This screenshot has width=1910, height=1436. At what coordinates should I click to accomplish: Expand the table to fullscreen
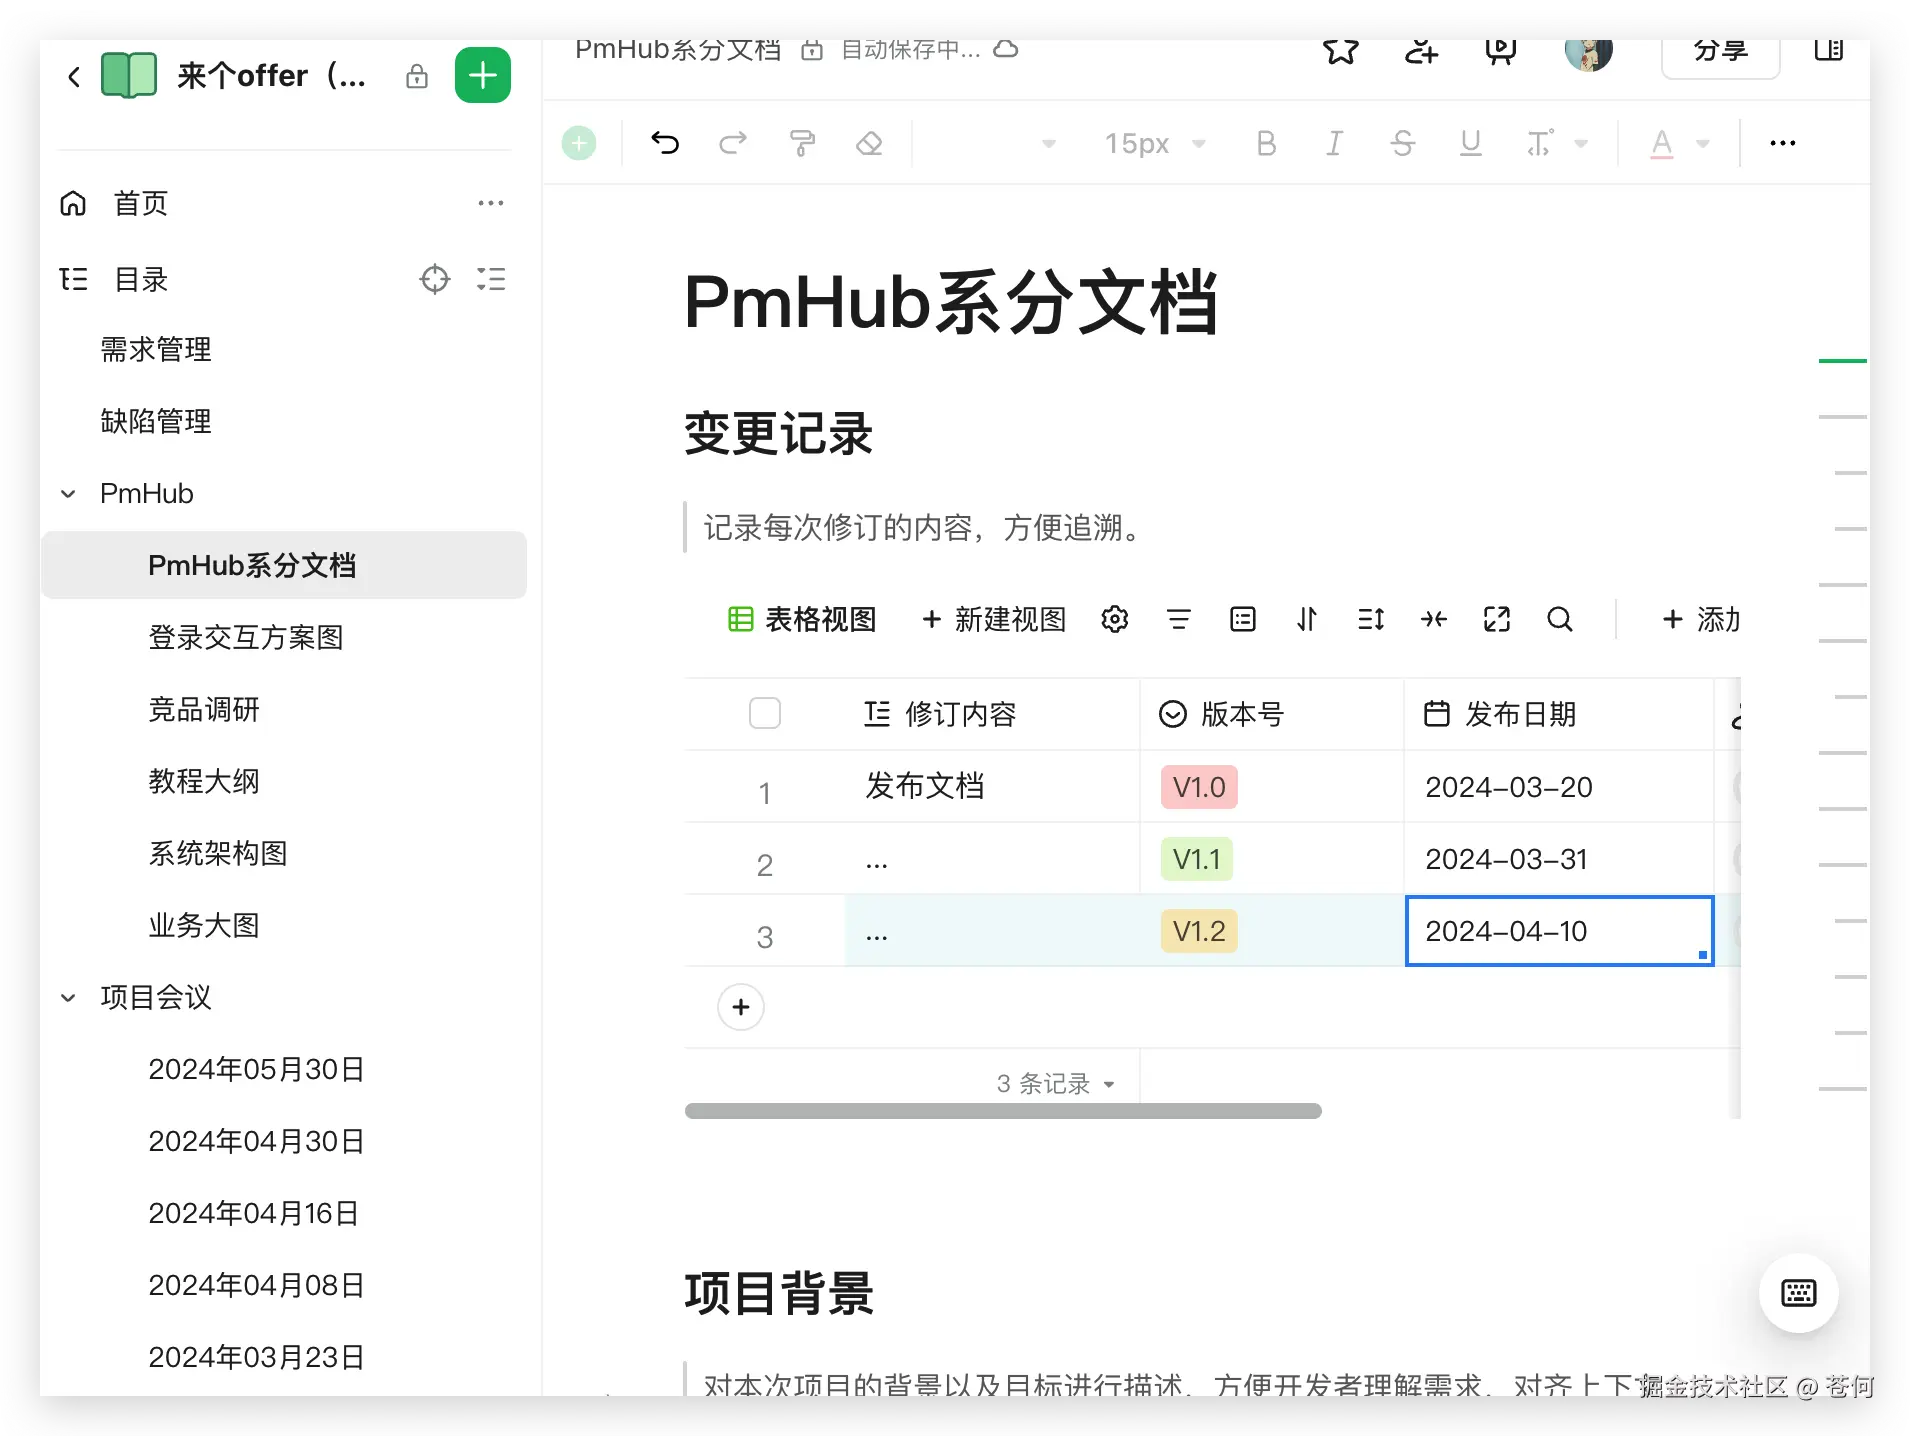point(1497,620)
